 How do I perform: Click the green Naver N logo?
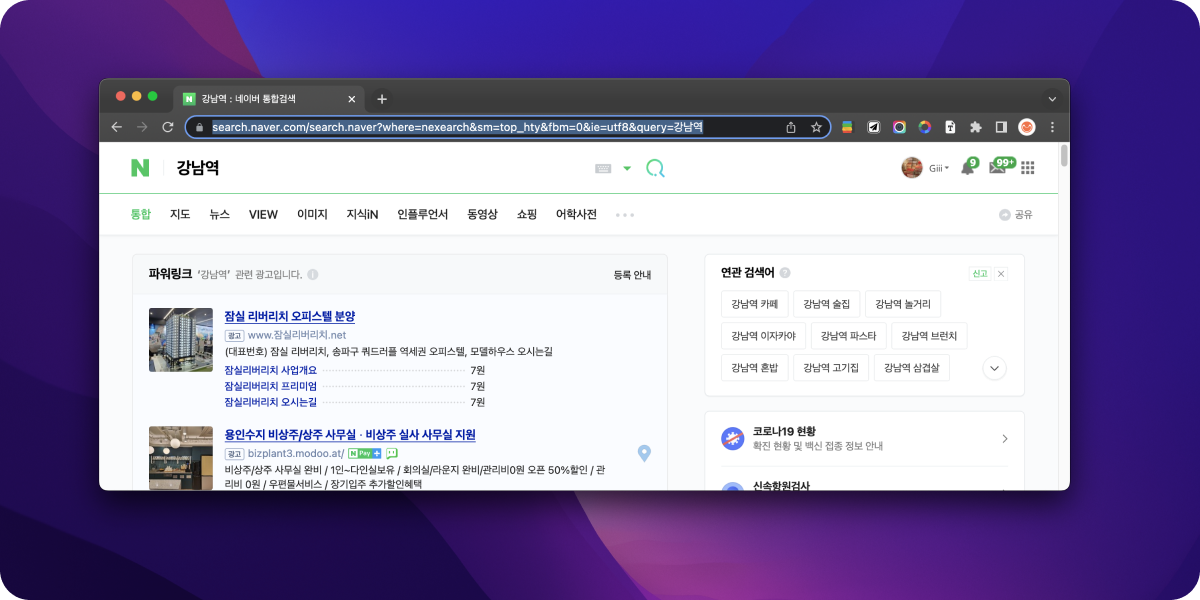[x=140, y=168]
